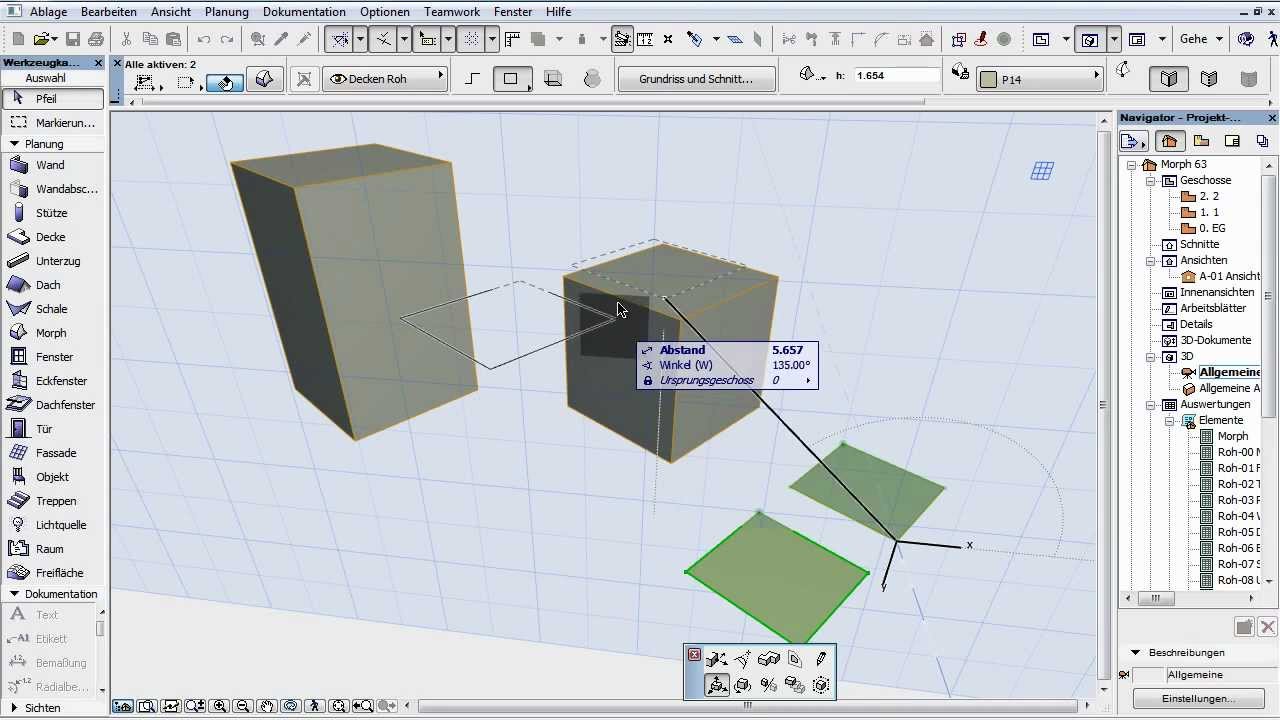Collapse the Planung toolbox section
1280x720 pixels.
(x=15, y=144)
